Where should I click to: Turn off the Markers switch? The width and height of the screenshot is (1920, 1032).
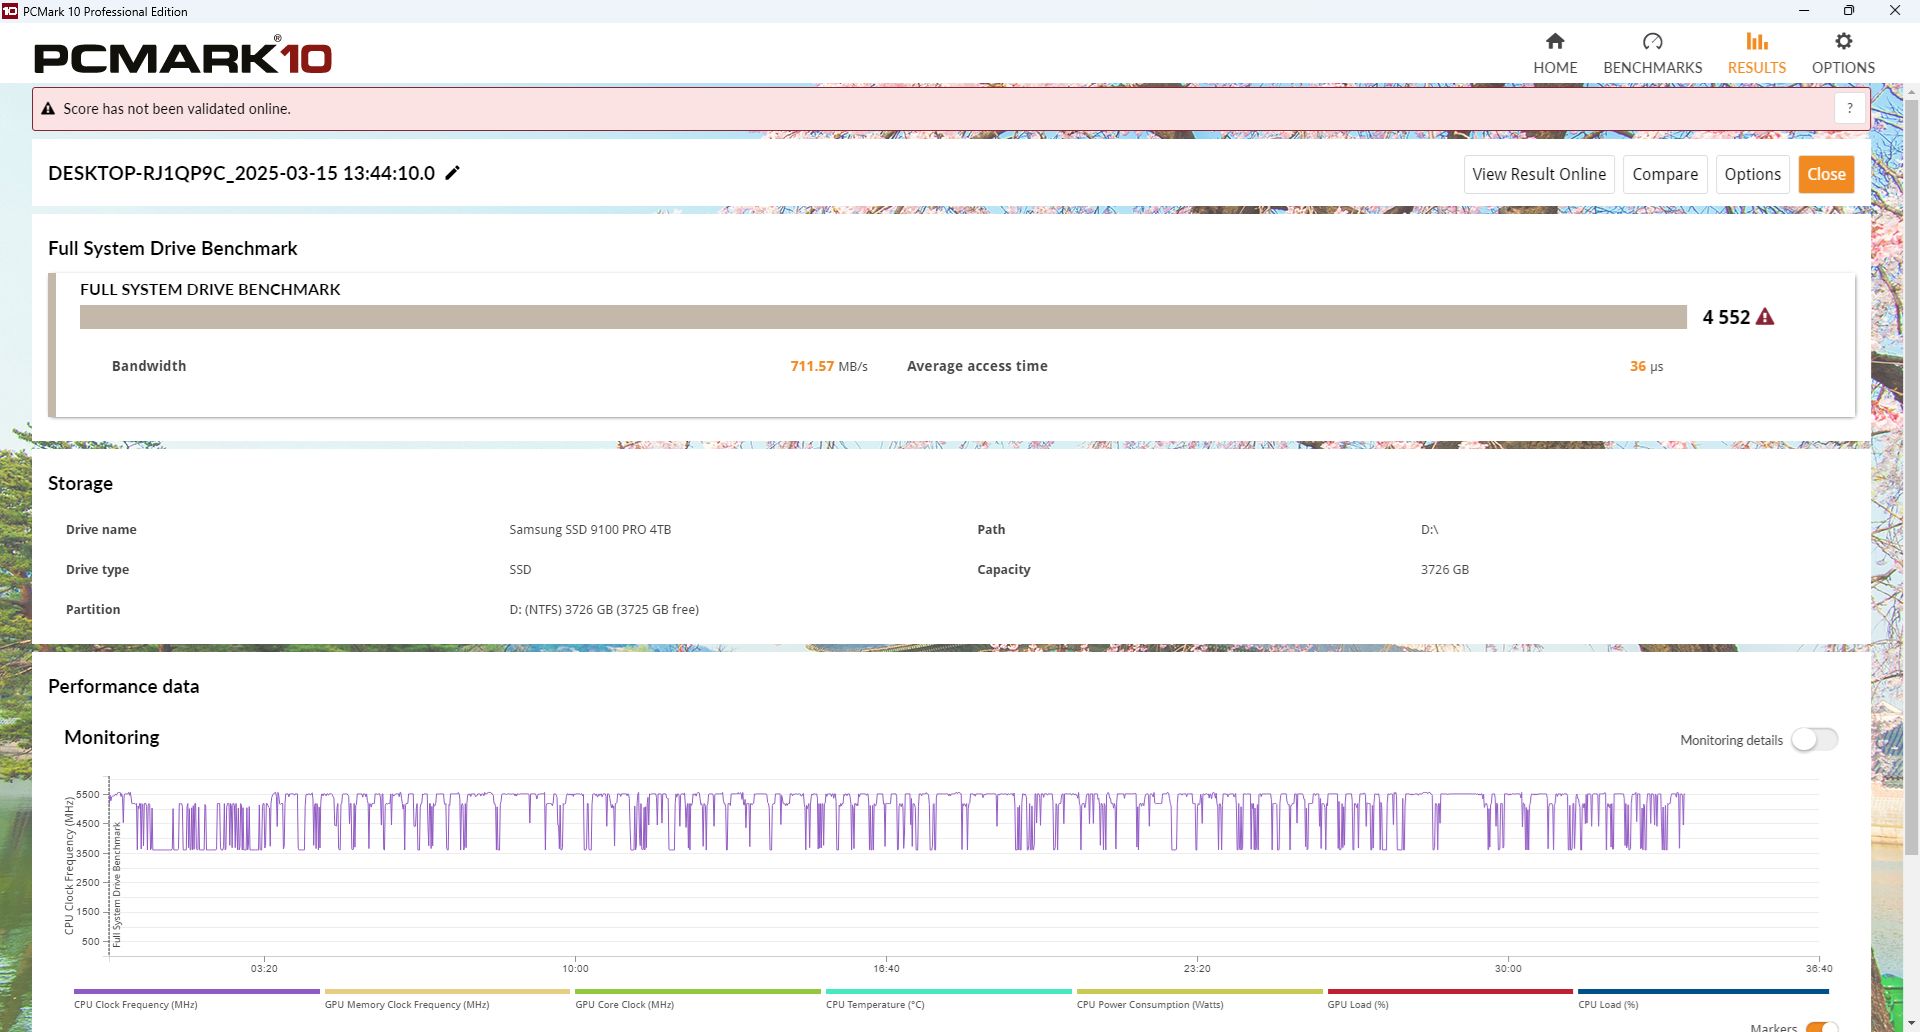pyautogui.click(x=1822, y=1027)
